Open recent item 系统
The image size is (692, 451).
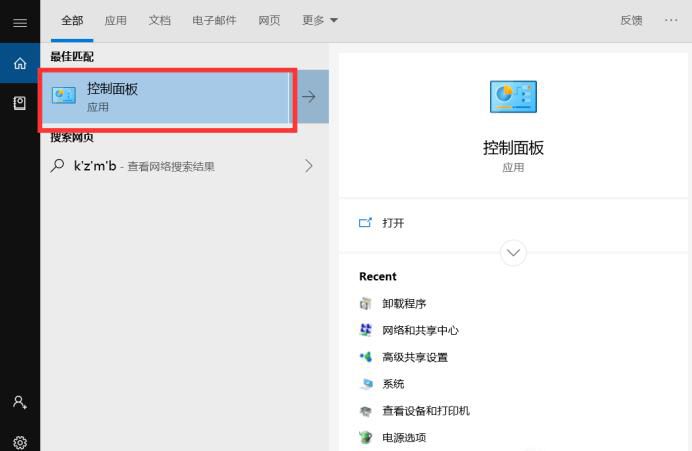tap(393, 384)
